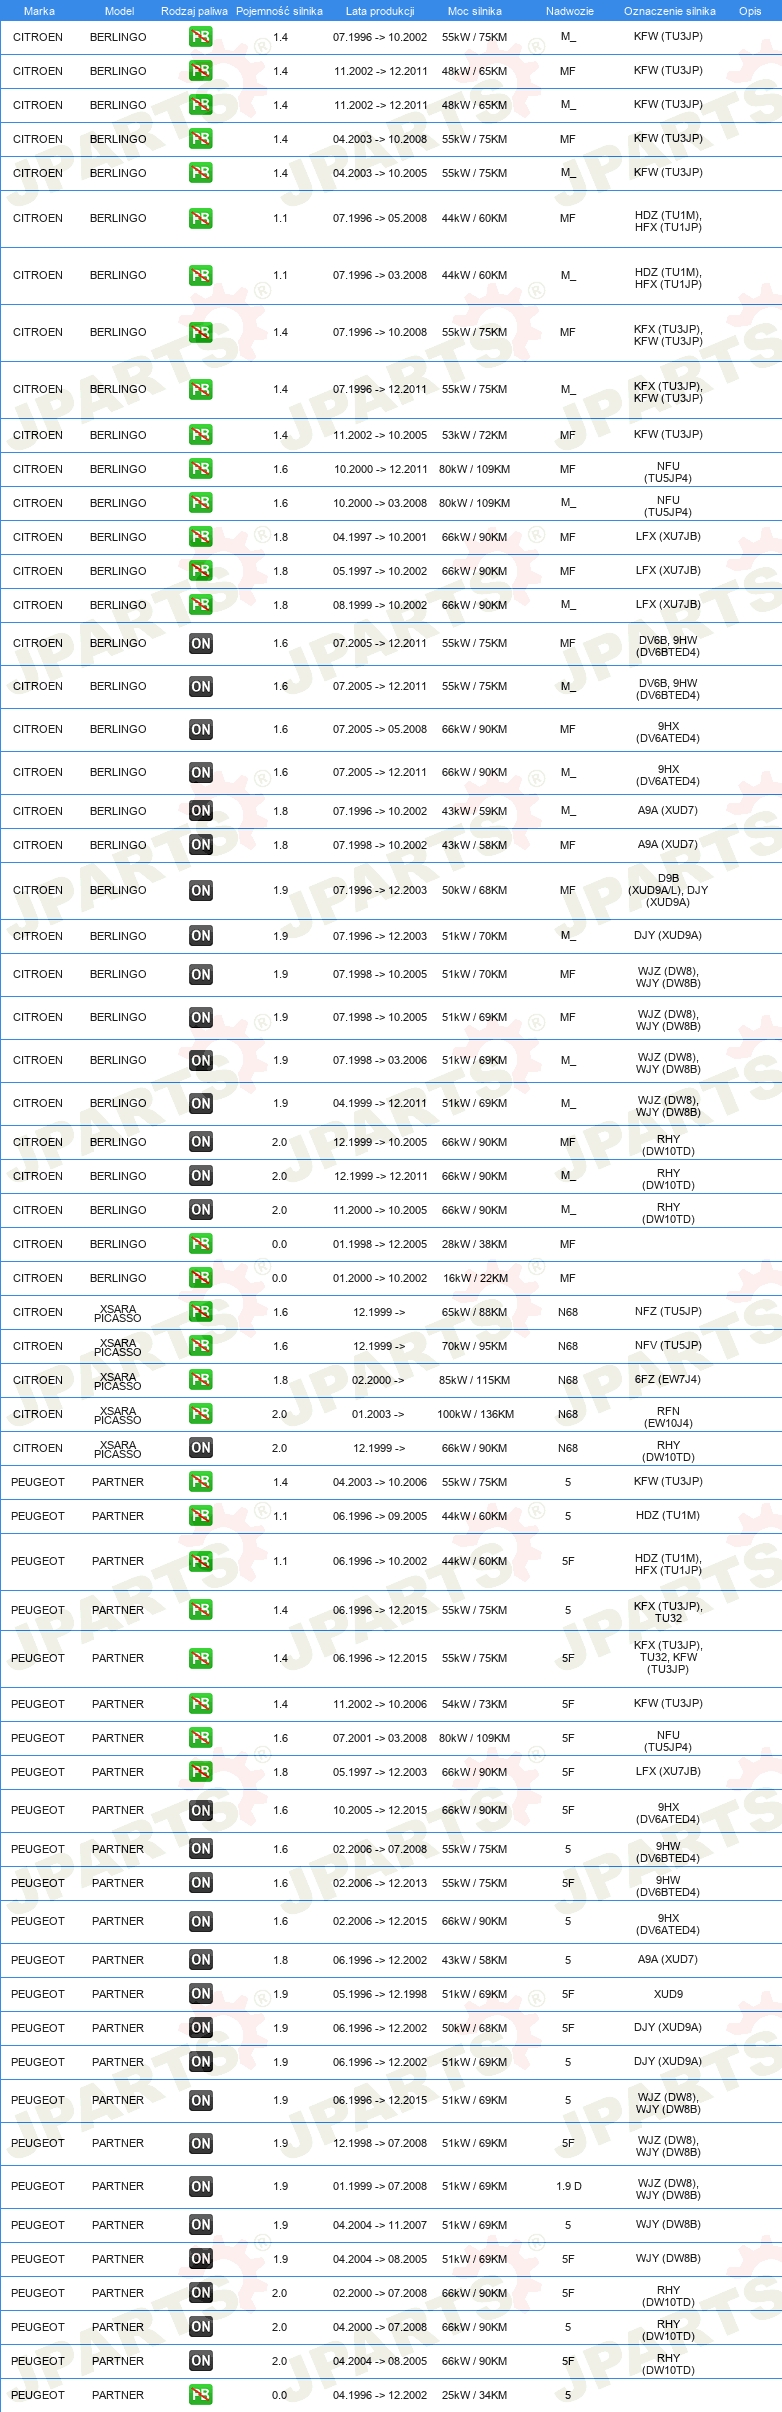
Task: Click PB fuel icon in 16kW / 22KM Berlingo row
Action: (201, 1278)
